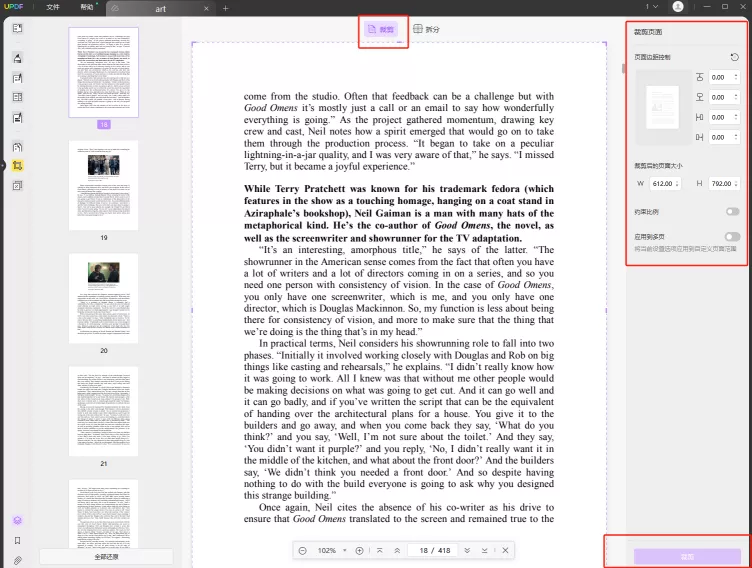Select page 20 thumbnail
The image size is (752, 568).
coord(104,298)
